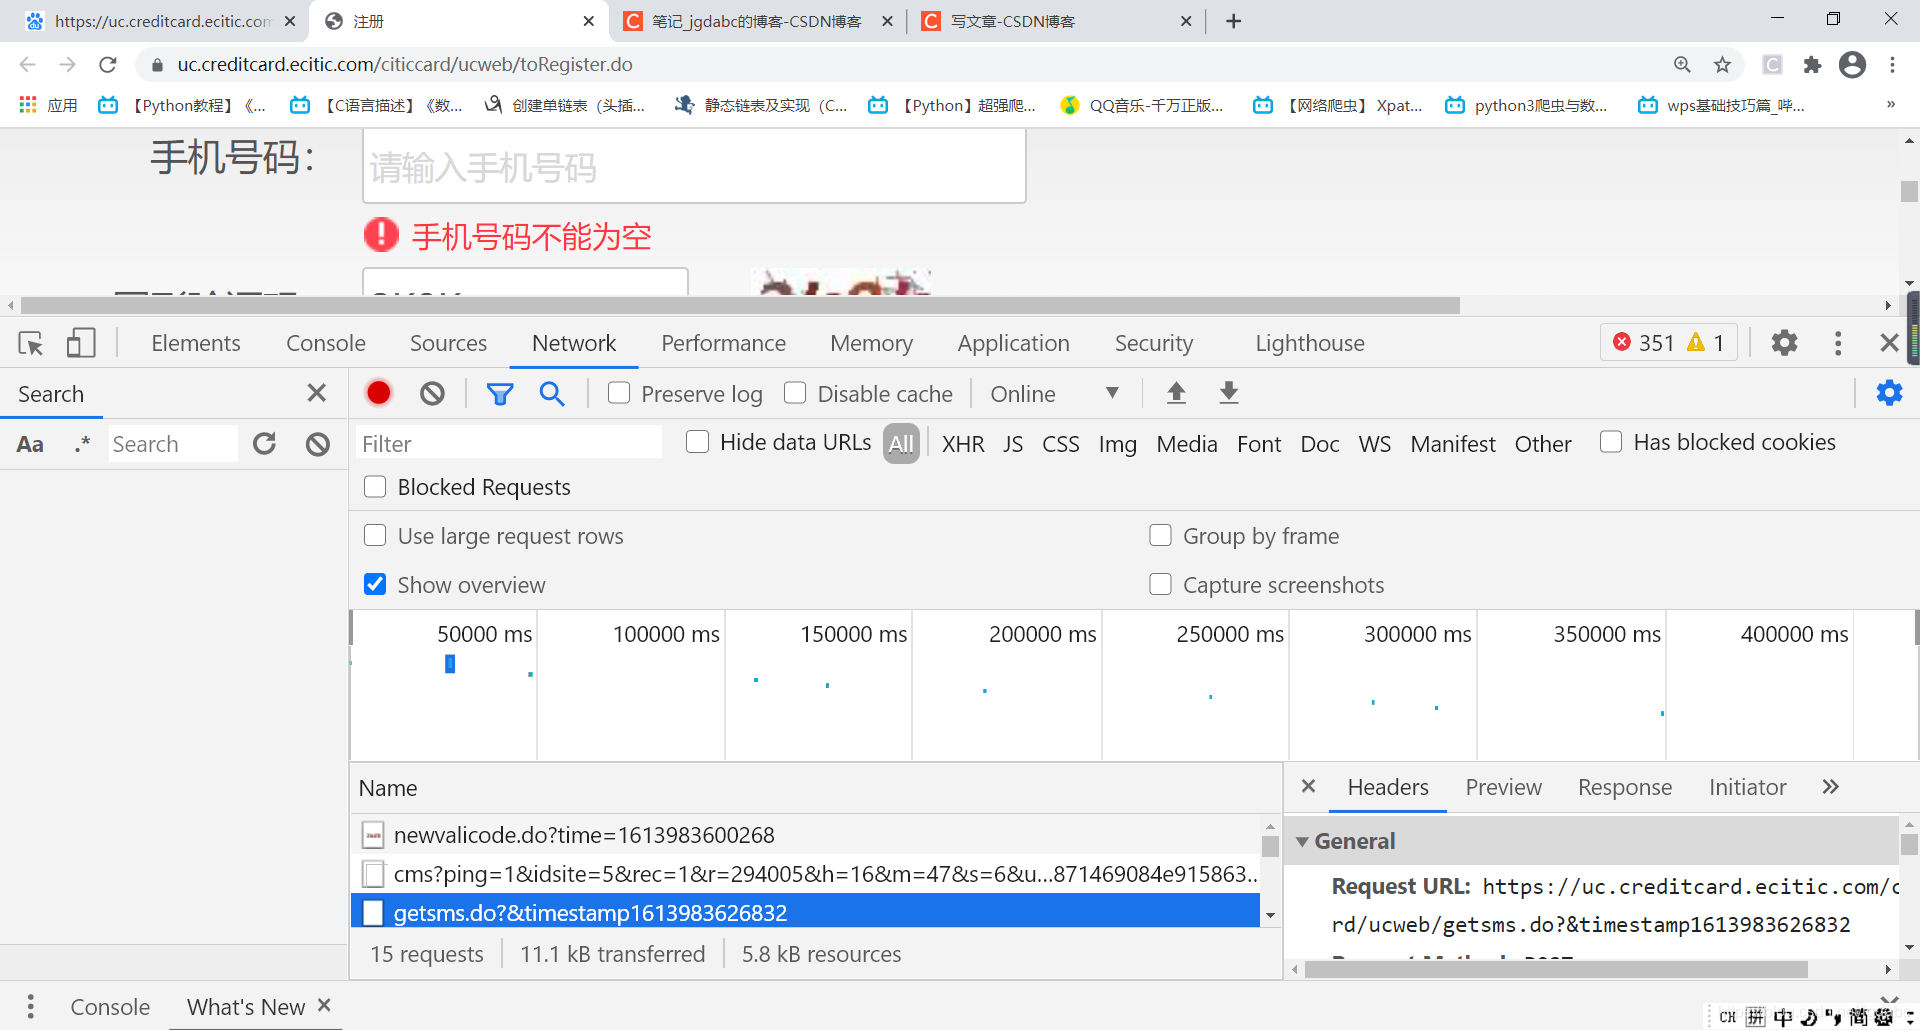Viewport: 1920px width, 1030px height.
Task: Open the Application tab
Action: (x=1013, y=343)
